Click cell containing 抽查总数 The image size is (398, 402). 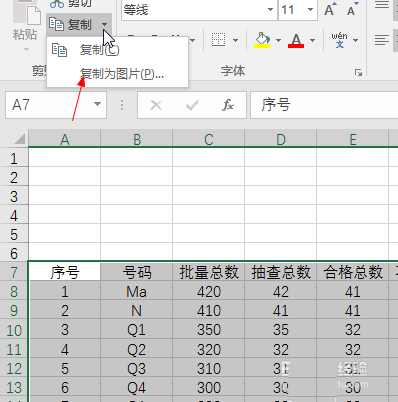tap(281, 272)
